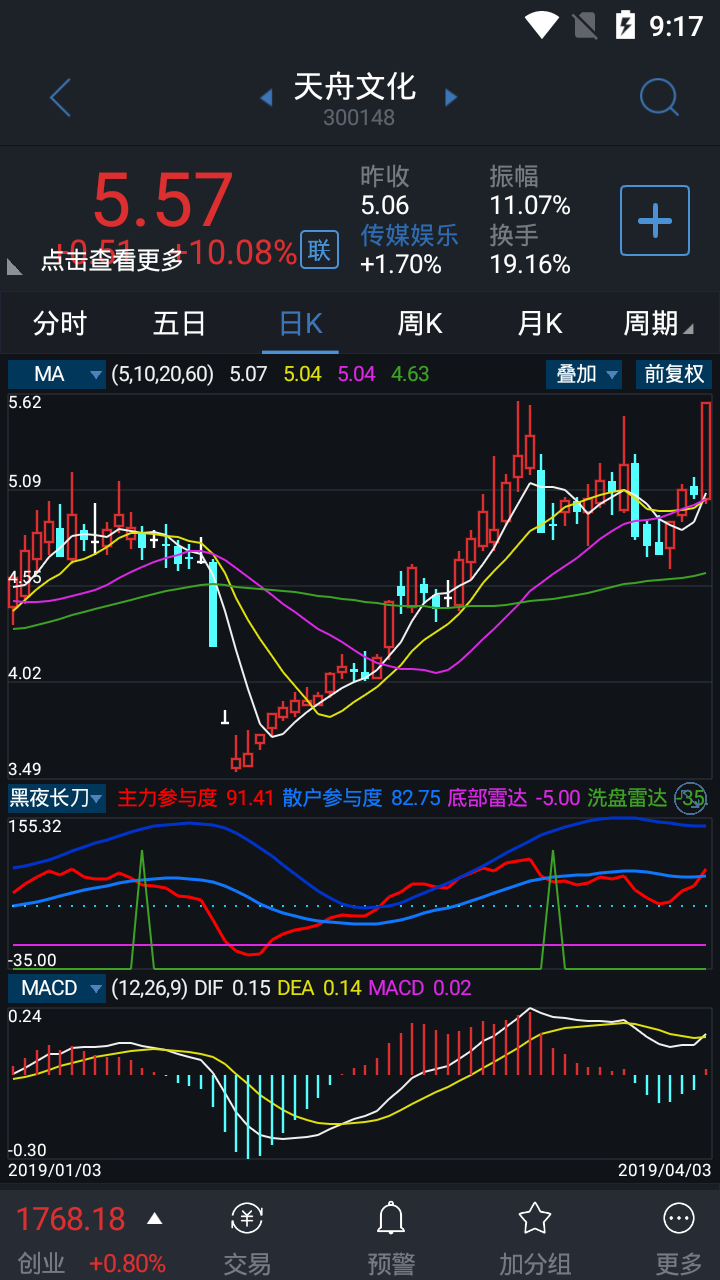This screenshot has height=1280, width=720.
Task: Tap 昨收 value 5.06
Action: pos(385,206)
